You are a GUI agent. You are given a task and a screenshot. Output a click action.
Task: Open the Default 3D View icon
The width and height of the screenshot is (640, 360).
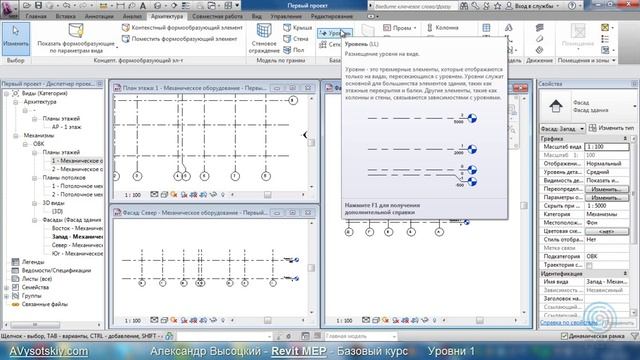click(x=157, y=6)
